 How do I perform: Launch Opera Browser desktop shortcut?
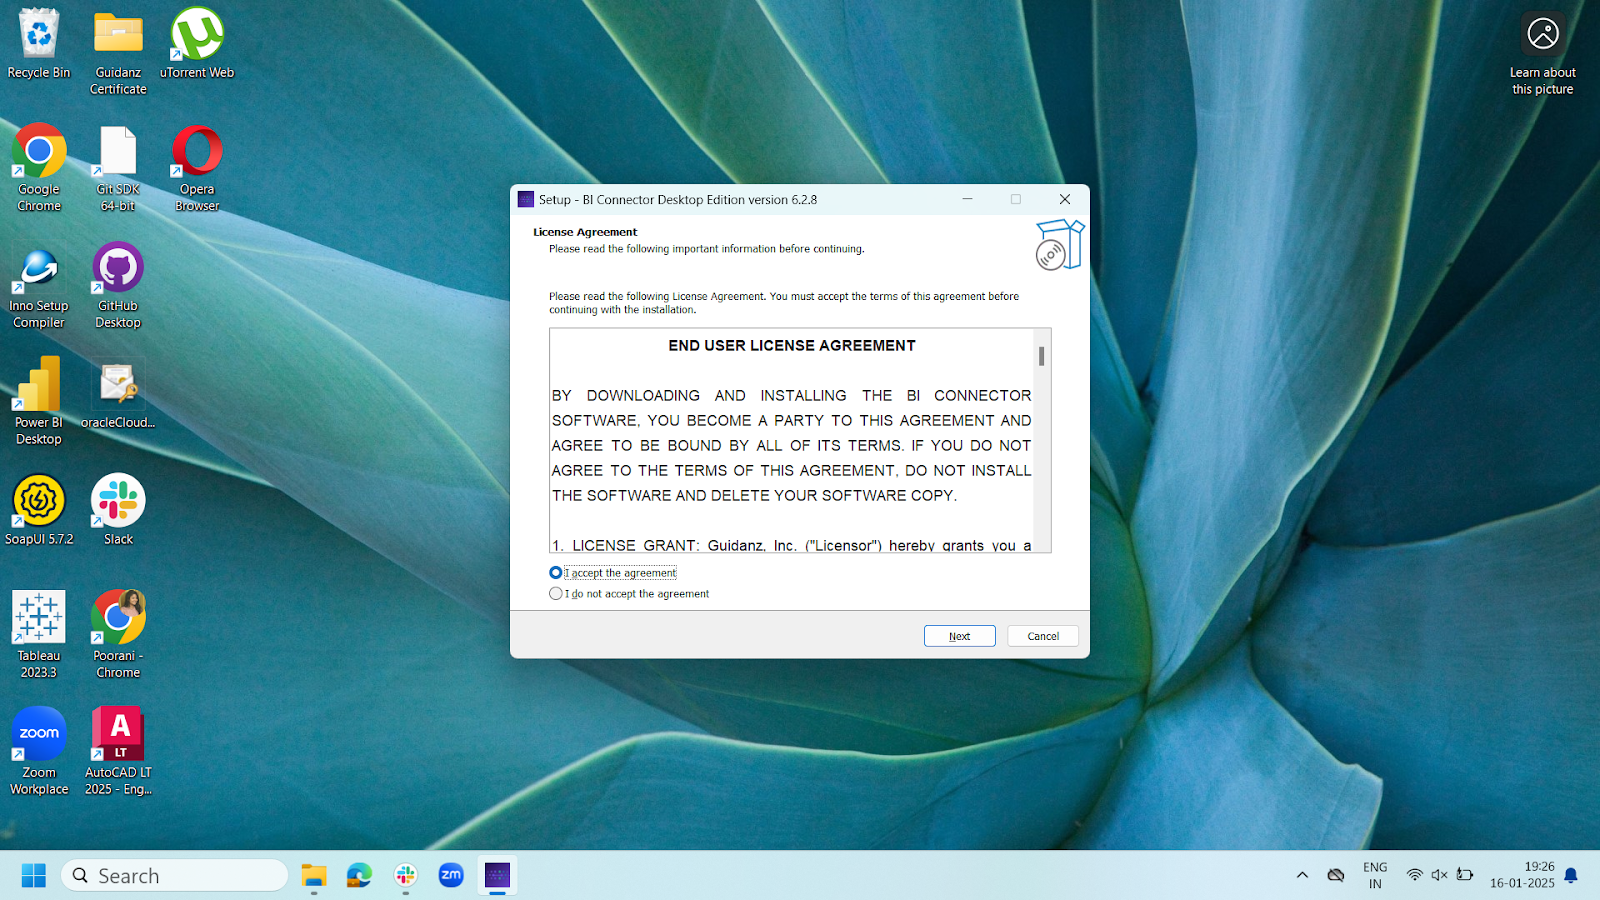pyautogui.click(x=197, y=168)
